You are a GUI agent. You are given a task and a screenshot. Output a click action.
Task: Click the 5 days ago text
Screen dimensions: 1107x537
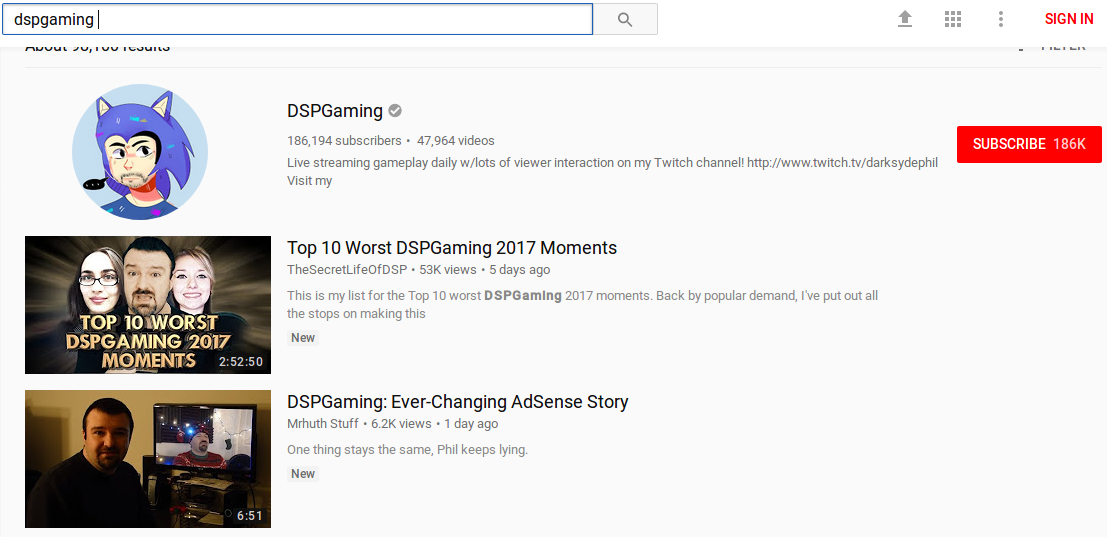coord(520,270)
